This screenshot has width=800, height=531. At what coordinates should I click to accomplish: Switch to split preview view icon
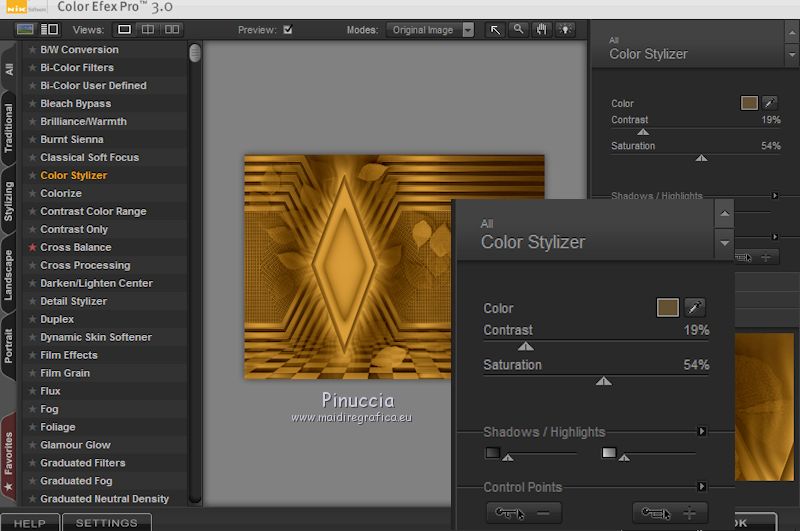click(x=147, y=30)
